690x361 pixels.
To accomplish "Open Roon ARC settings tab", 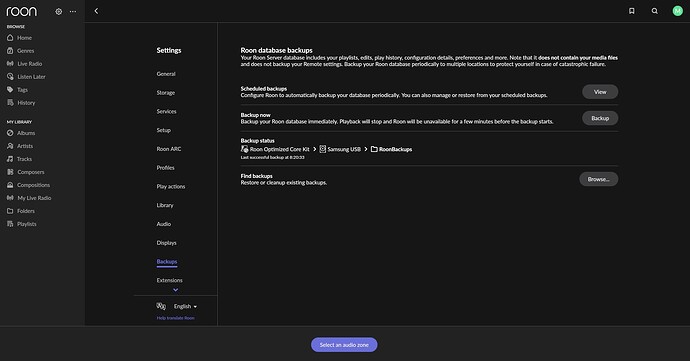I will pos(169,149).
